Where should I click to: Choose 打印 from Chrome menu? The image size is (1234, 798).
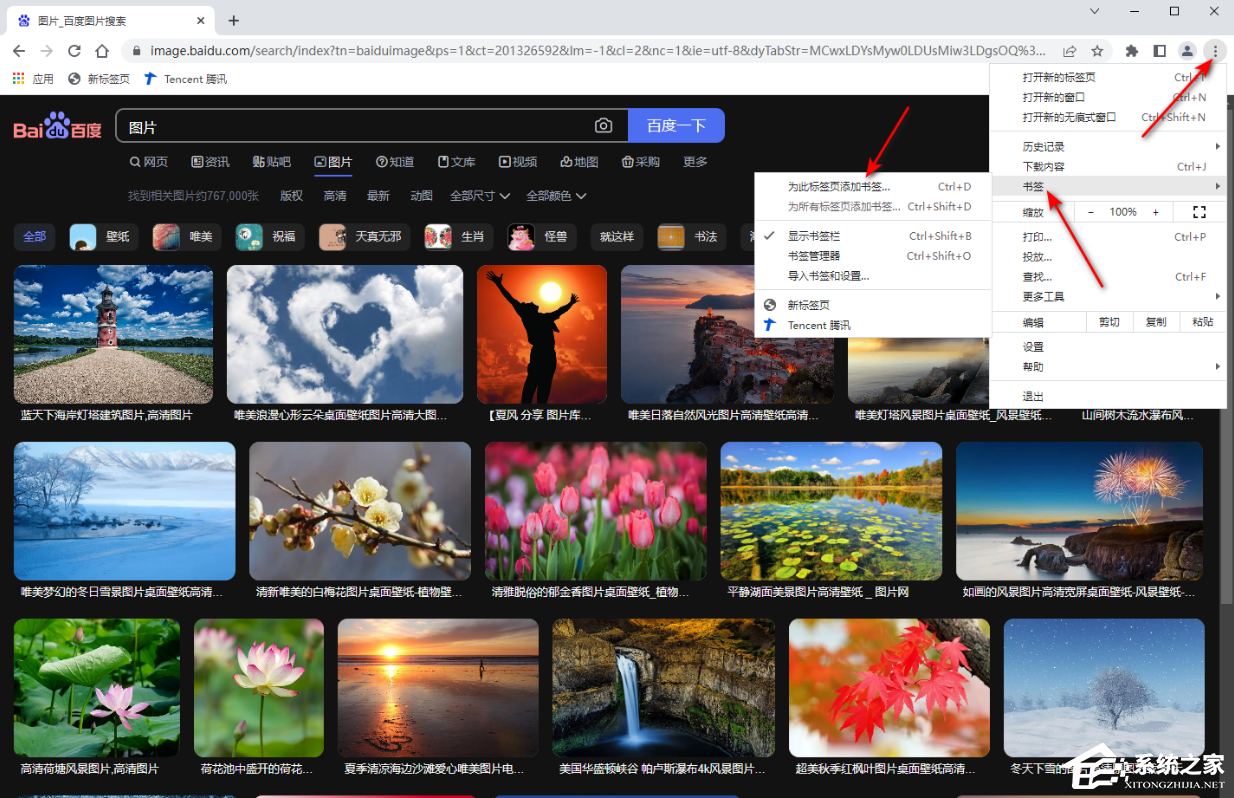[x=1108, y=237]
